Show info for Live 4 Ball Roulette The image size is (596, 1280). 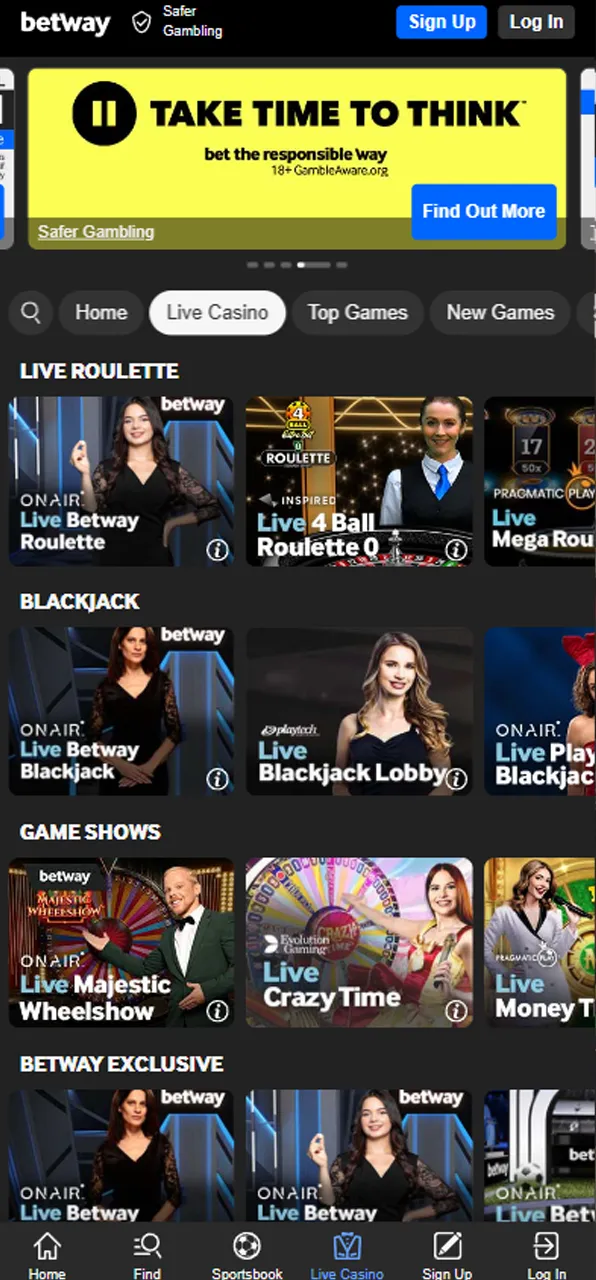[456, 549]
